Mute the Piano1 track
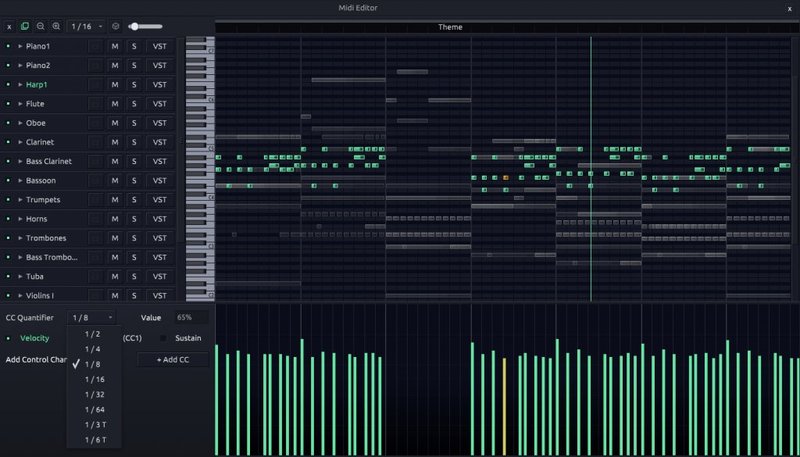Image resolution: width=800 pixels, height=457 pixels. (115, 47)
